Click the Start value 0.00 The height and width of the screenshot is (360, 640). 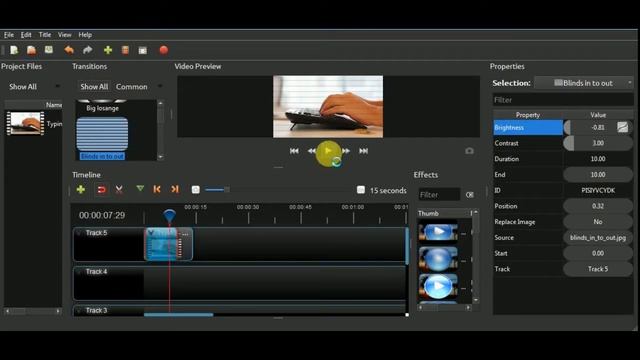(x=598, y=253)
